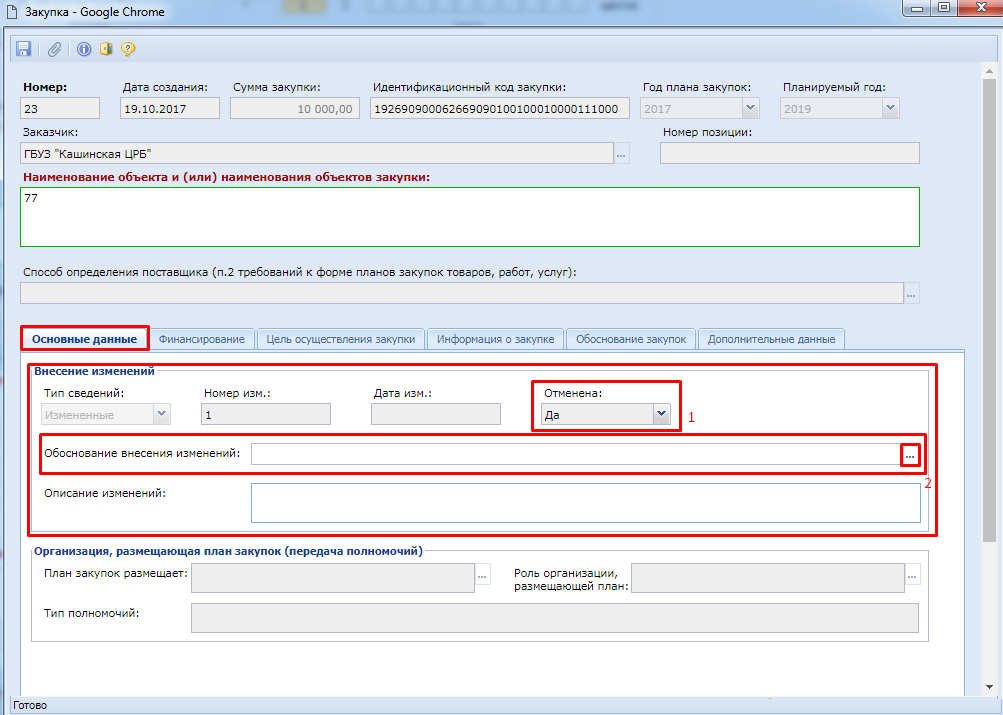Click the Save floppy disk icon
Image resolution: width=1003 pixels, height=715 pixels.
click(24, 49)
